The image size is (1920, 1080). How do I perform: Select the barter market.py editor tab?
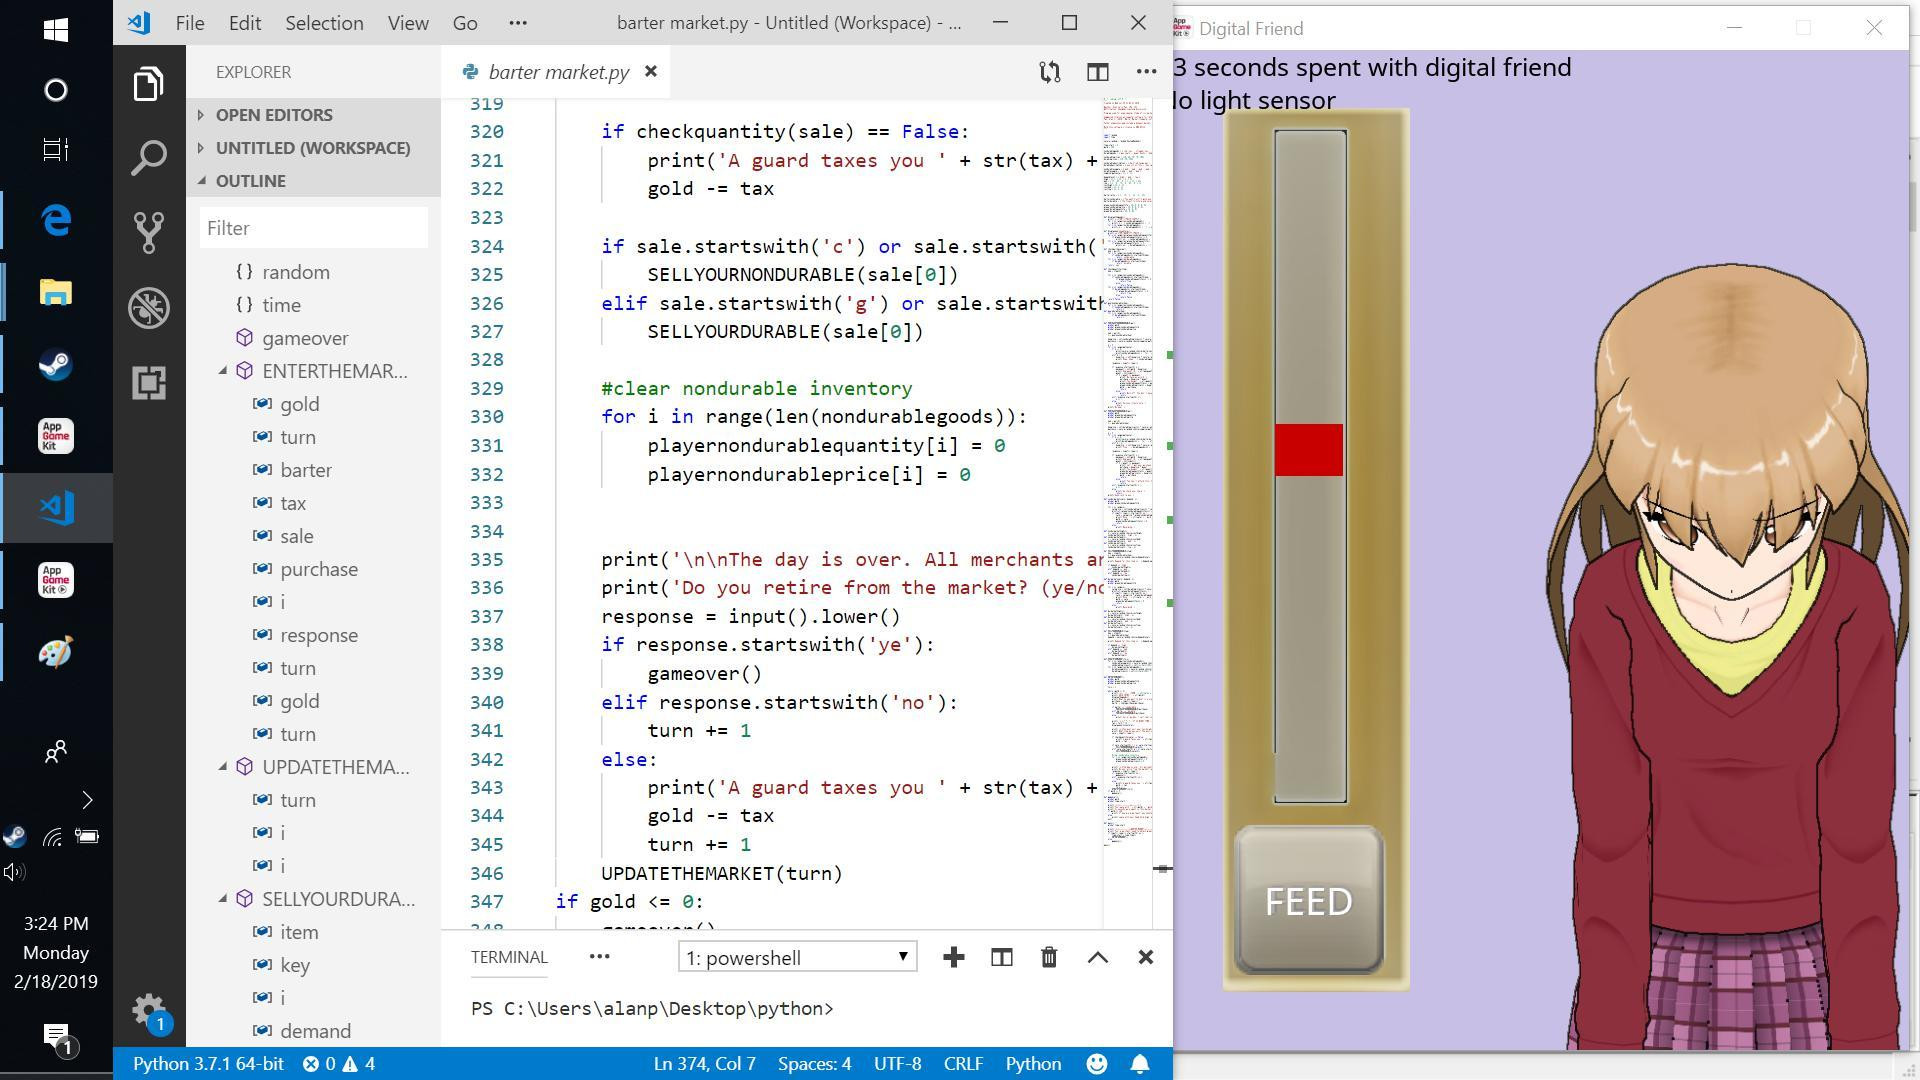558,72
